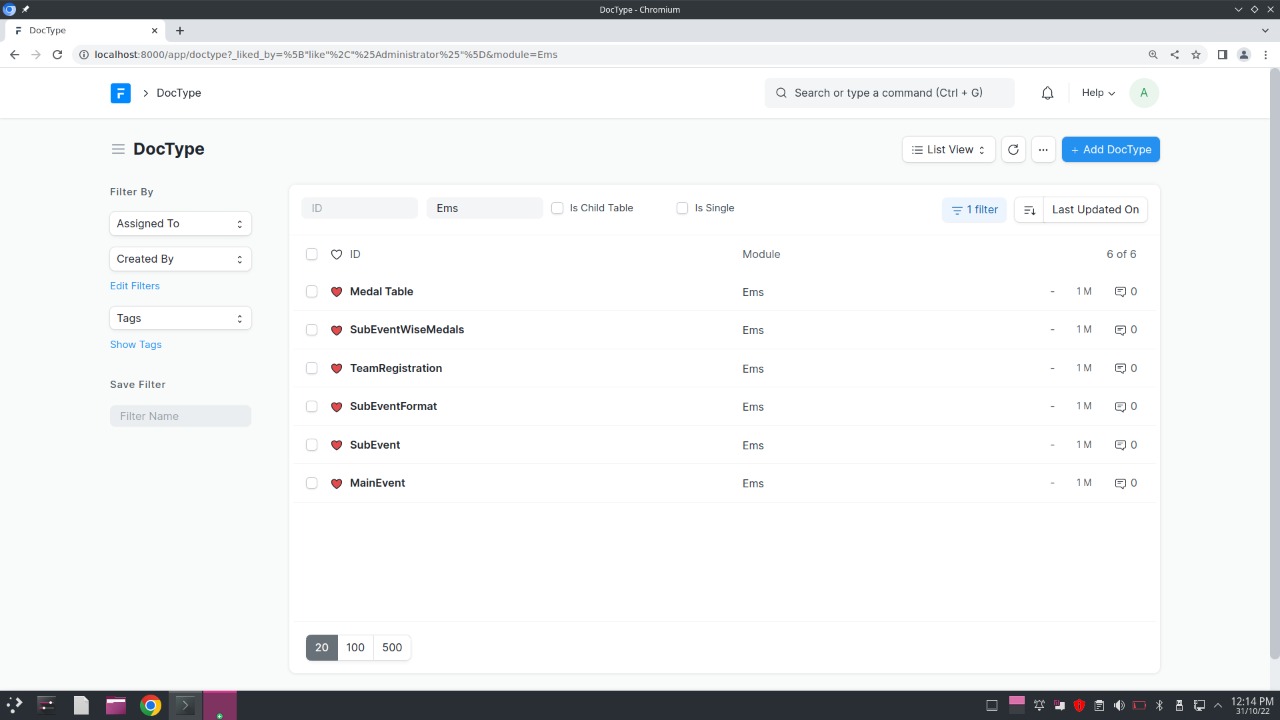The image size is (1280, 720).
Task: Focus the ID filter field
Action: (x=359, y=208)
